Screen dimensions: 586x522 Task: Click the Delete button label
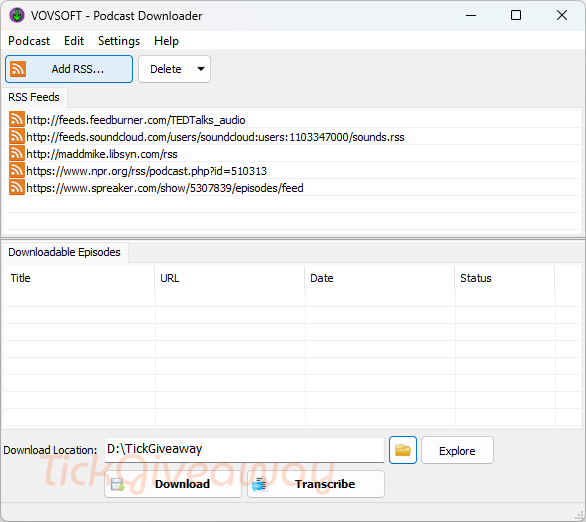coord(166,69)
